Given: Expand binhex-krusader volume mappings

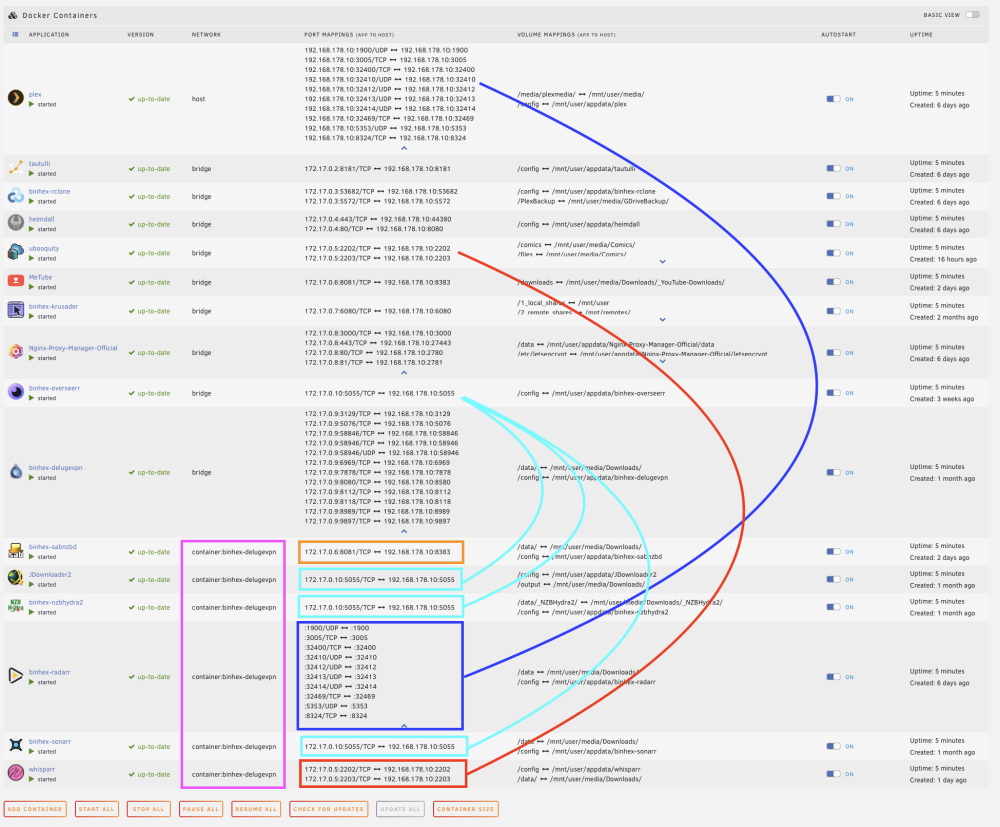Looking at the screenshot, I should tap(663, 319).
